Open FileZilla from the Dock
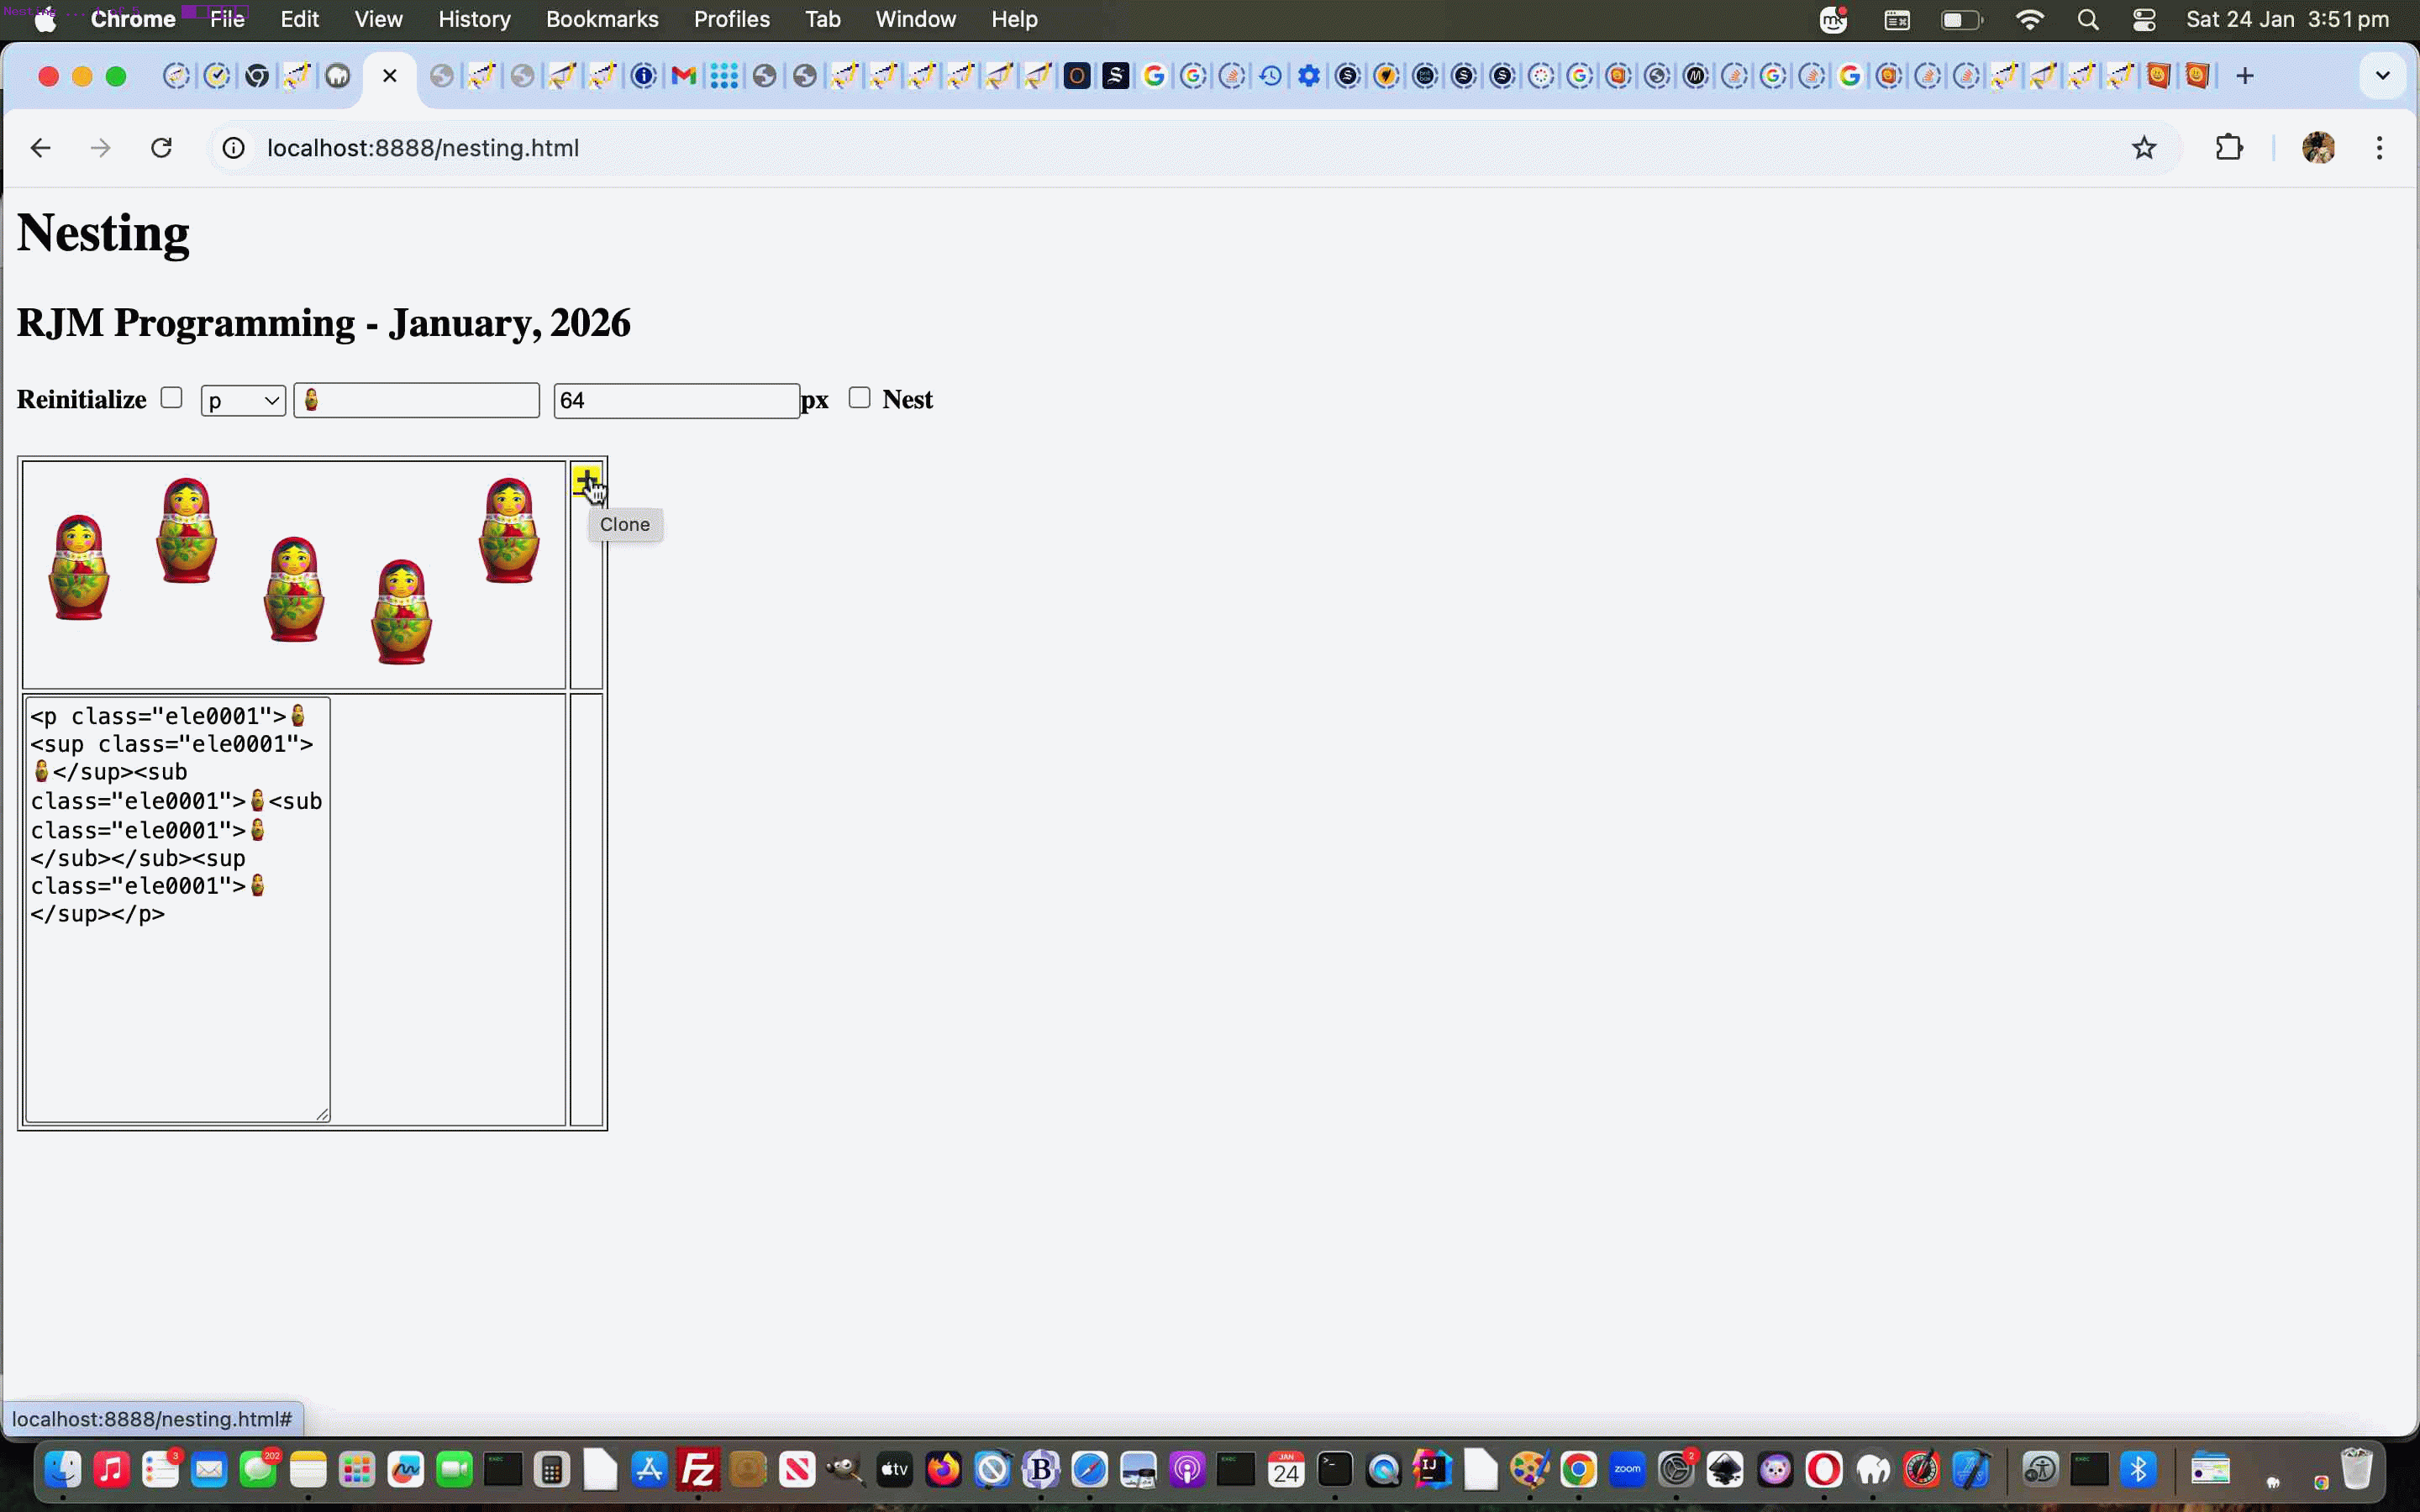Screen dimensions: 2420x1512 click(697, 1469)
